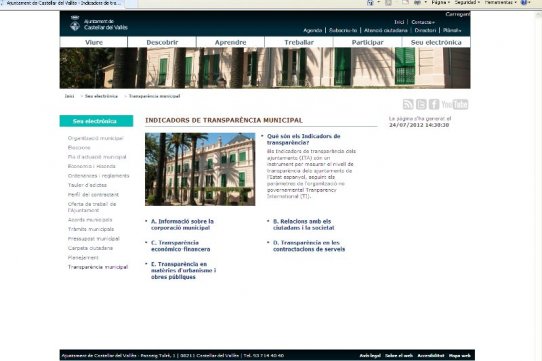This screenshot has height=361, width=542.
Task: Open Carpeta ciutadana in sidebar
Action: pos(90,248)
